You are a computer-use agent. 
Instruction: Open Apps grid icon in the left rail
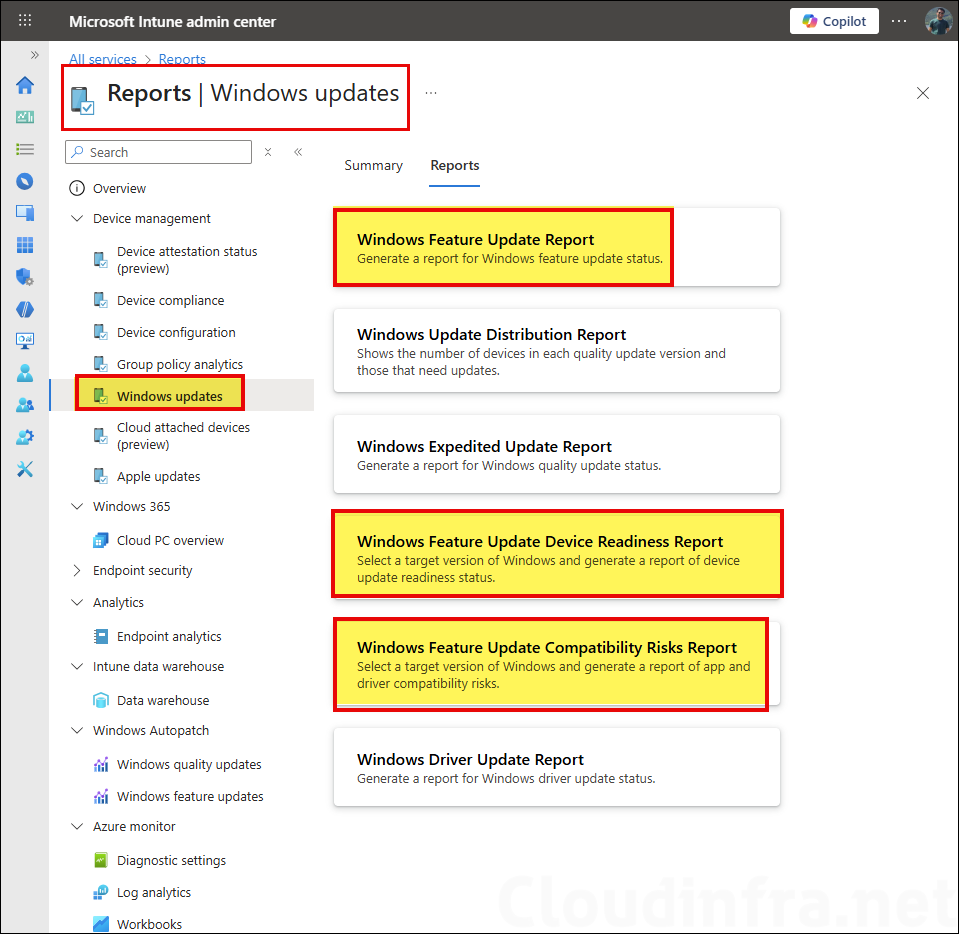click(x=25, y=245)
